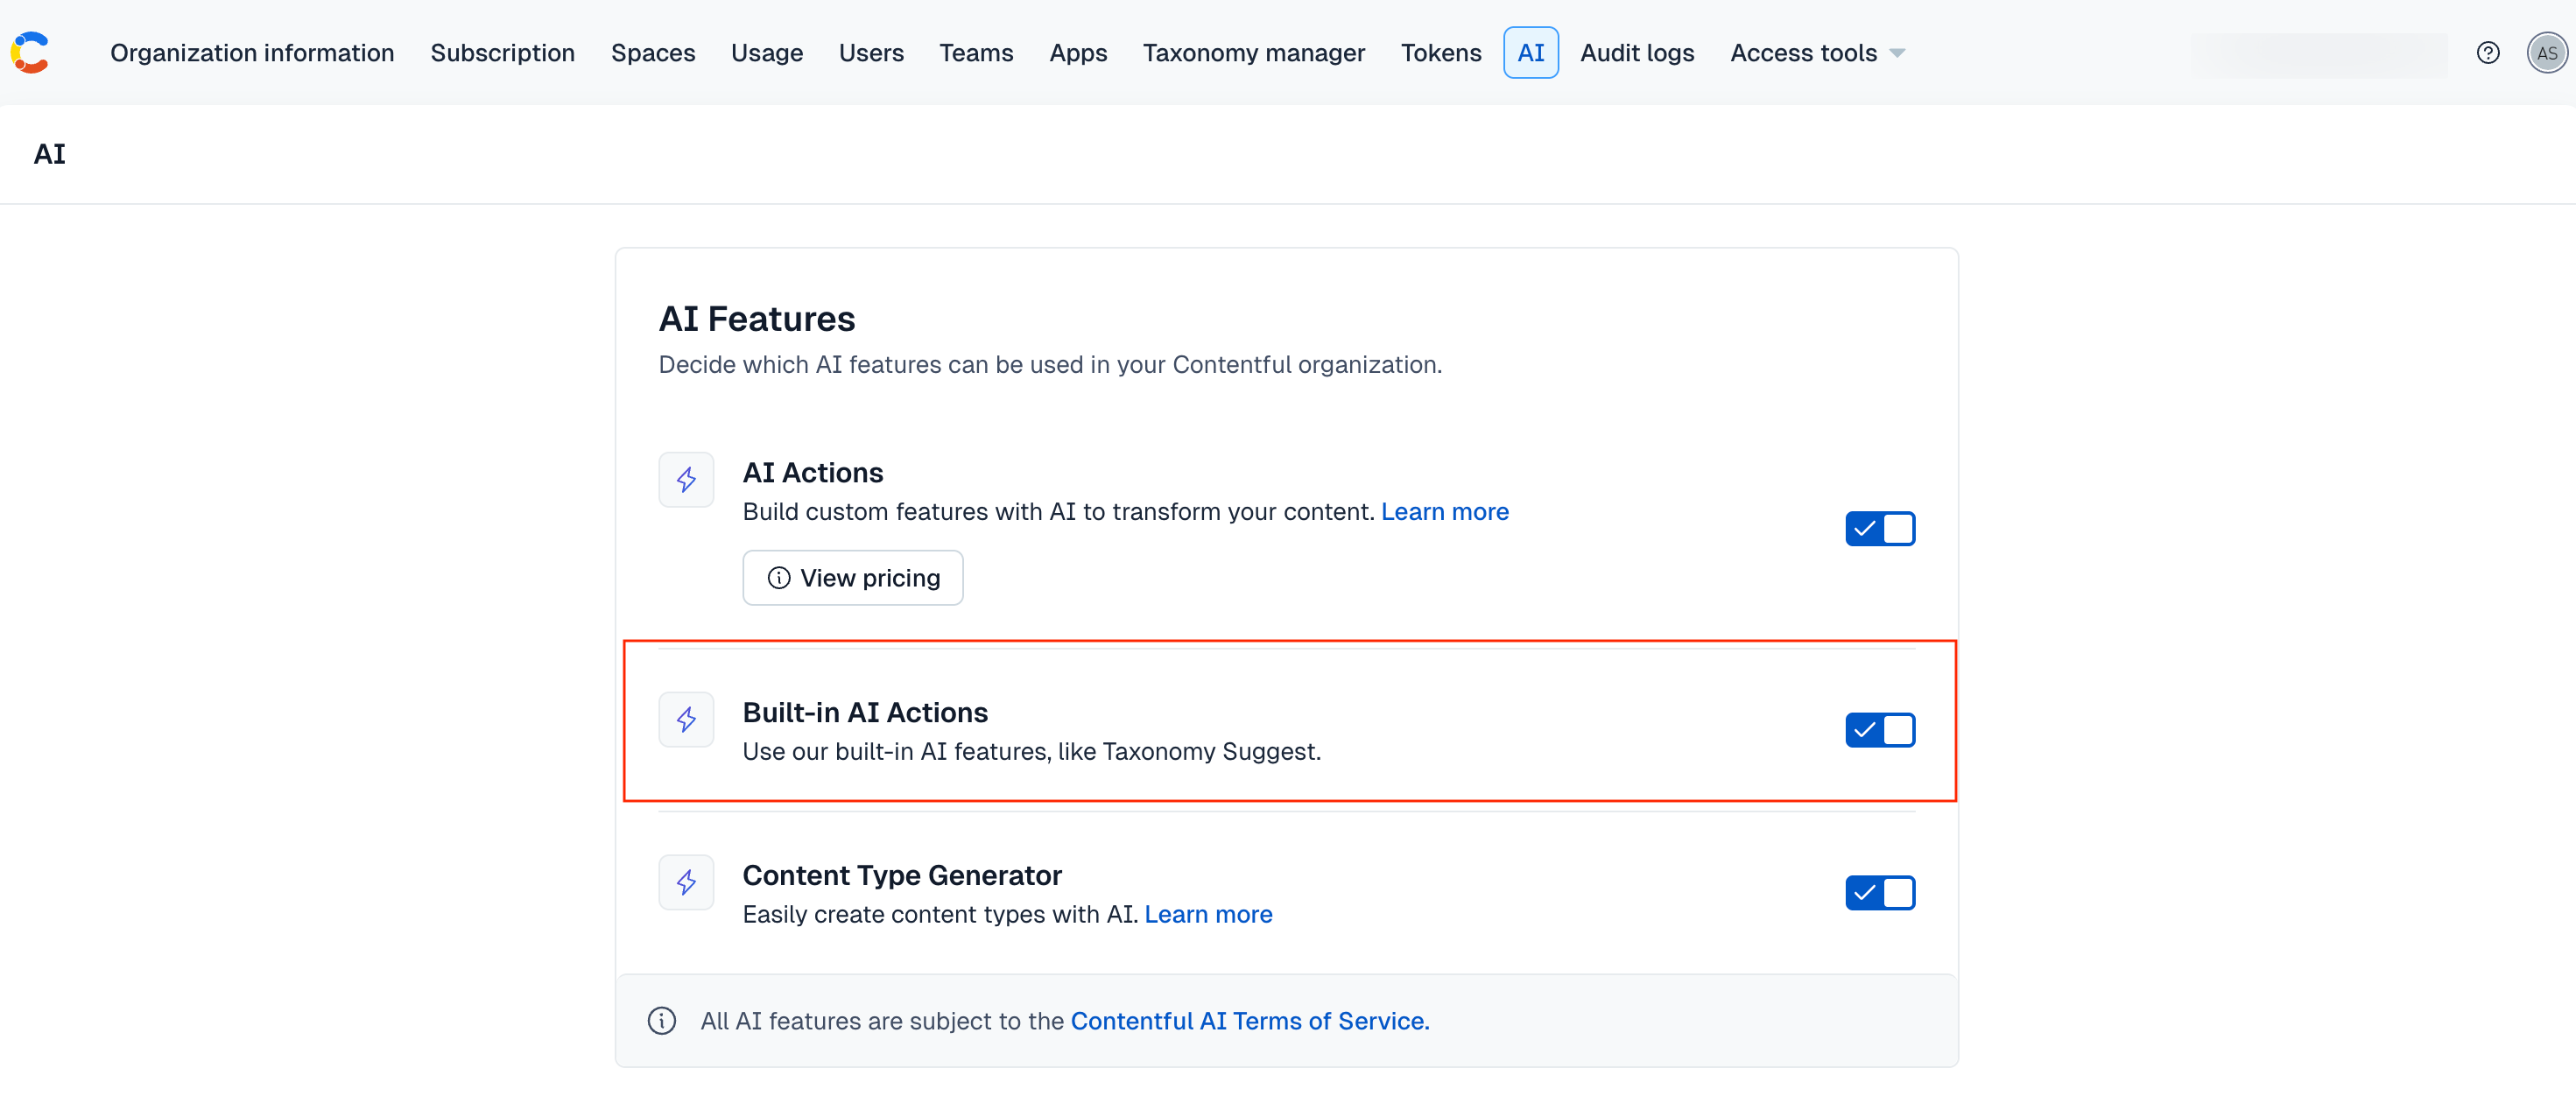This screenshot has width=2576, height=1110.
Task: Expand the Access tools dropdown
Action: (x=1803, y=53)
